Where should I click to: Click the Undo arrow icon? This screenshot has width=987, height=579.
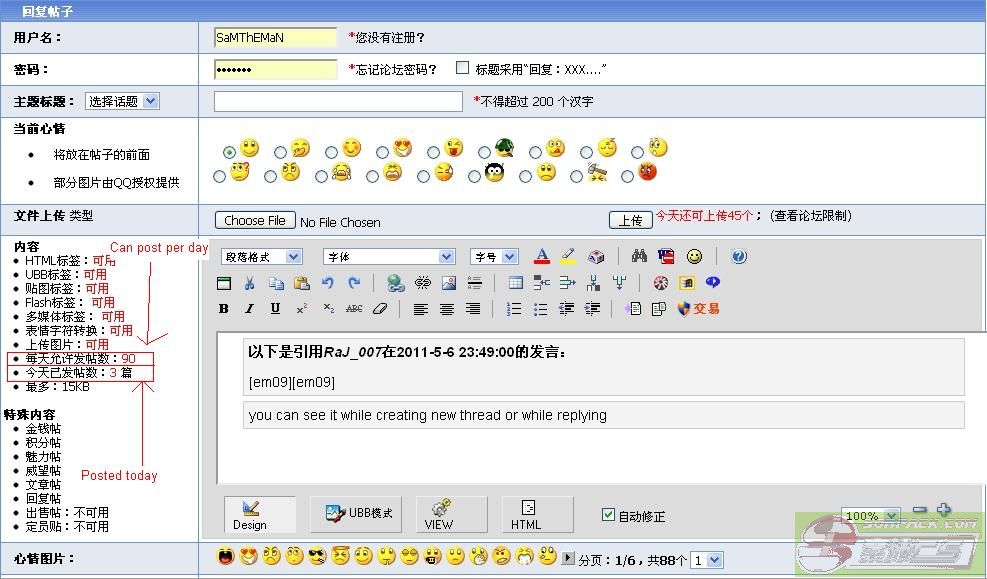(328, 283)
